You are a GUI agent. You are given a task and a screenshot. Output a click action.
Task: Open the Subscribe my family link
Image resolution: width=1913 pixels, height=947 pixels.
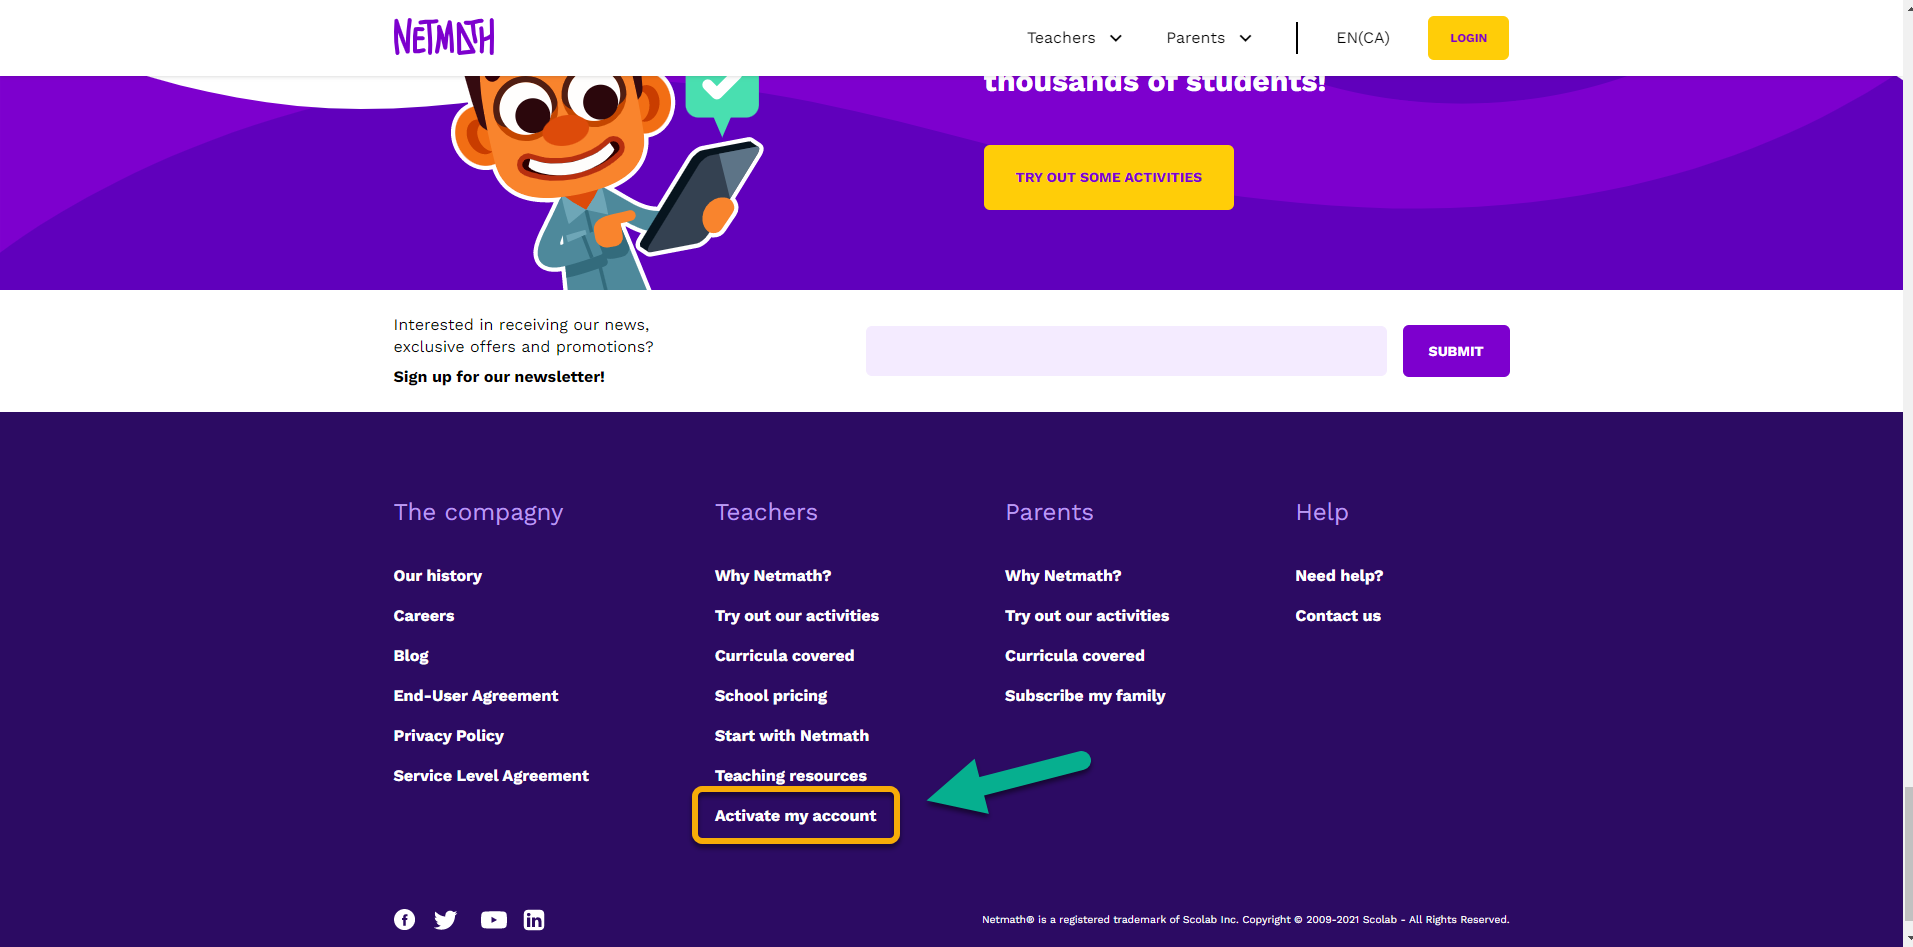[x=1085, y=696]
